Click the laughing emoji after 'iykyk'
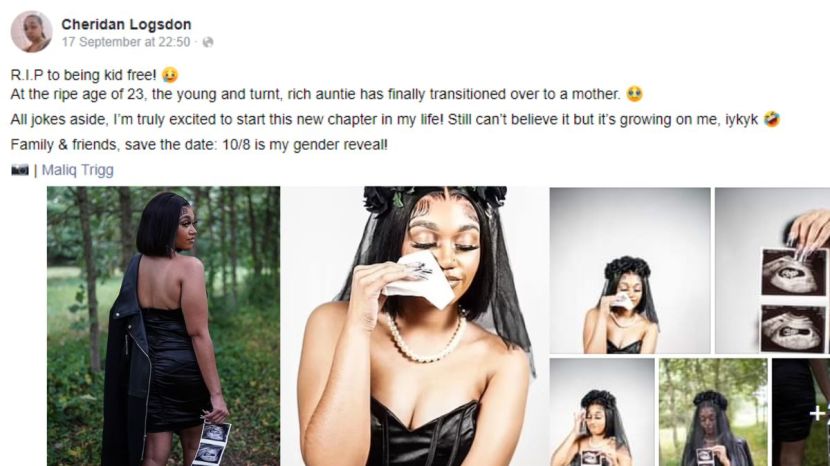Viewport: 830px width, 466px height. click(772, 119)
